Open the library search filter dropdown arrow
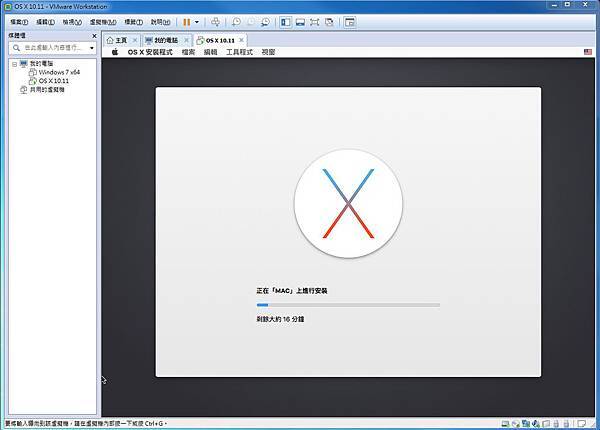 click(92, 48)
